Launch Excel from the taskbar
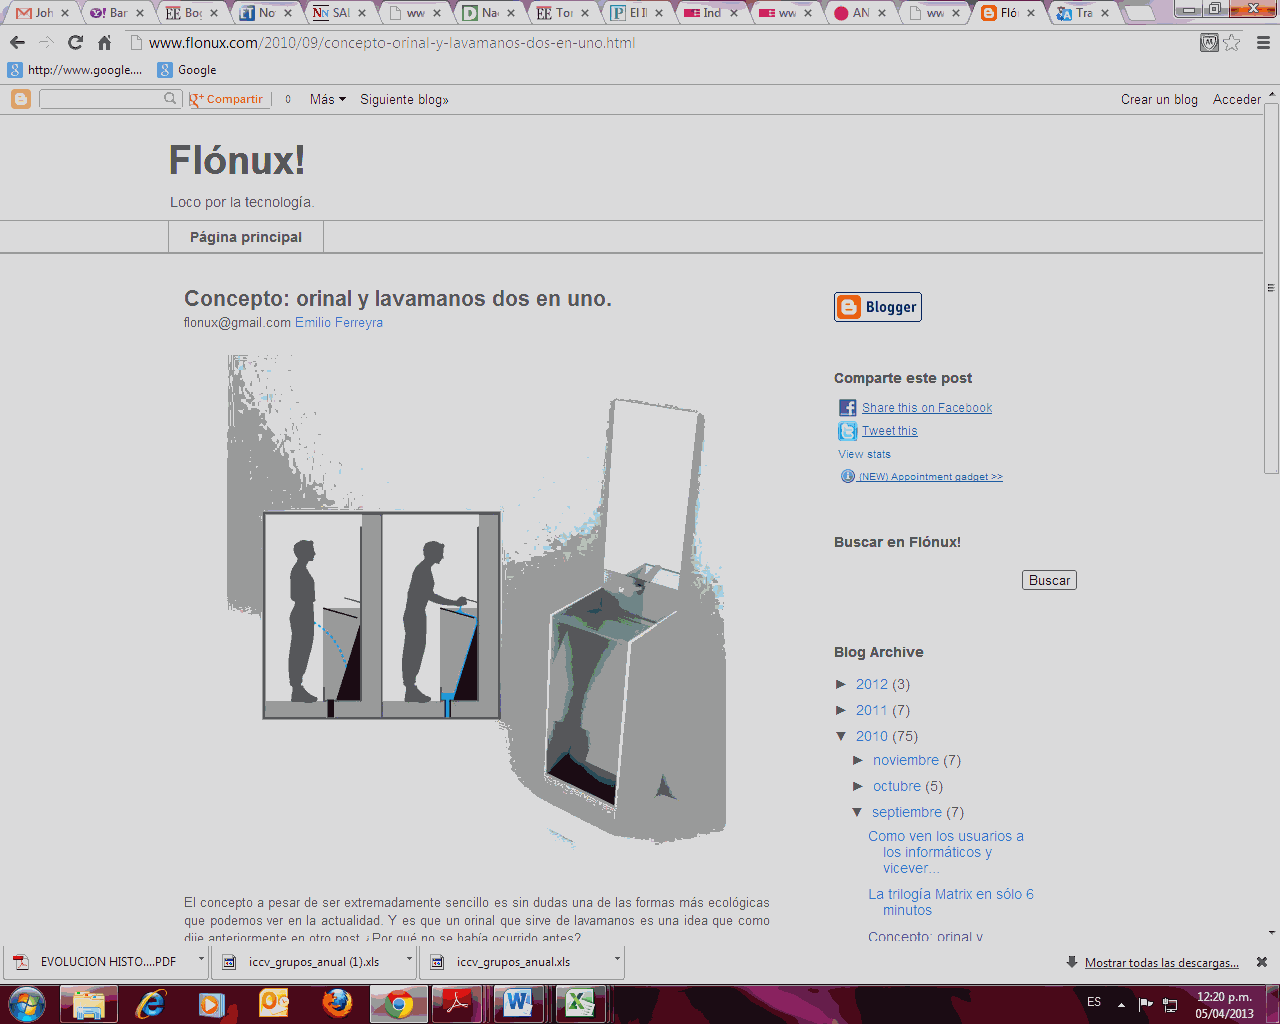This screenshot has height=1024, width=1280. (x=580, y=1003)
